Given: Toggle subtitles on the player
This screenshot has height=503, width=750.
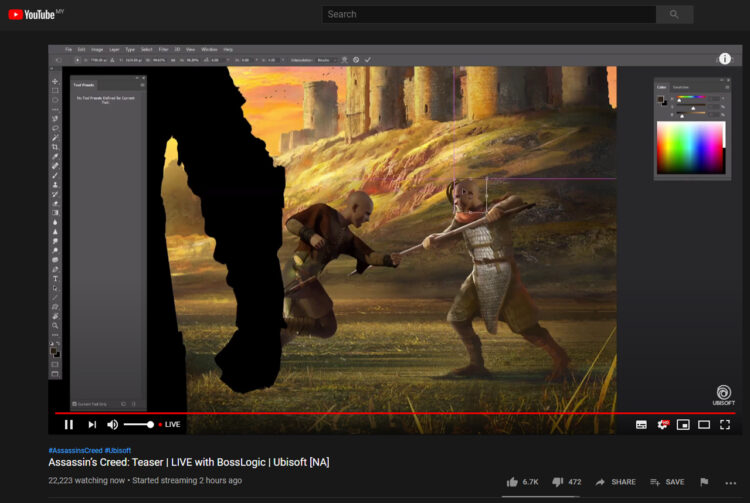Looking at the screenshot, I should pyautogui.click(x=641, y=425).
